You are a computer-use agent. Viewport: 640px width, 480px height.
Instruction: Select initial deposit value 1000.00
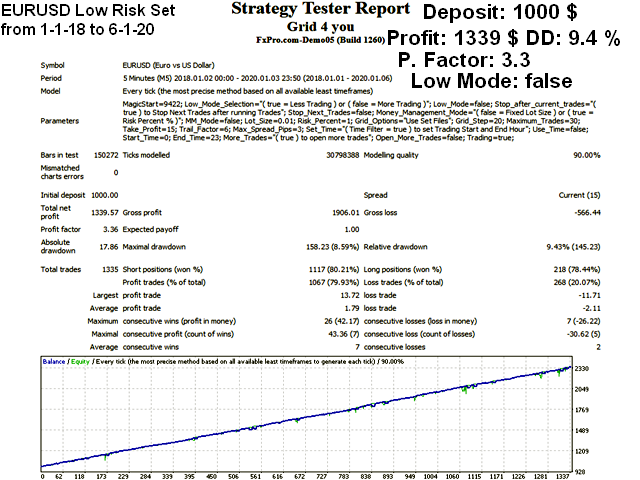104,195
